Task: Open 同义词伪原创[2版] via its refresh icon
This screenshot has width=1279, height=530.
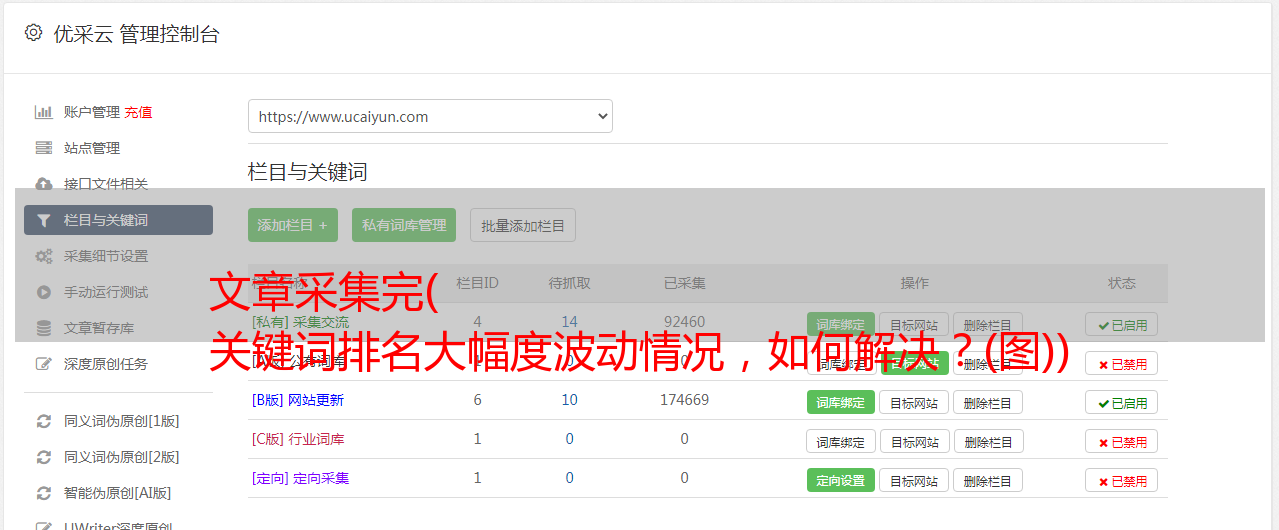Action: [x=43, y=457]
